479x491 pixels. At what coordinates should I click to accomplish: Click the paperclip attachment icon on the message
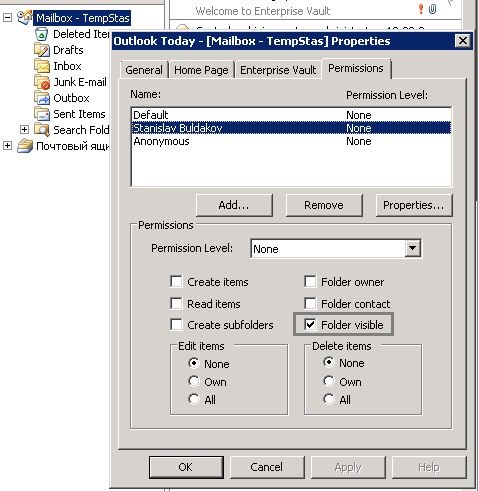coord(432,9)
